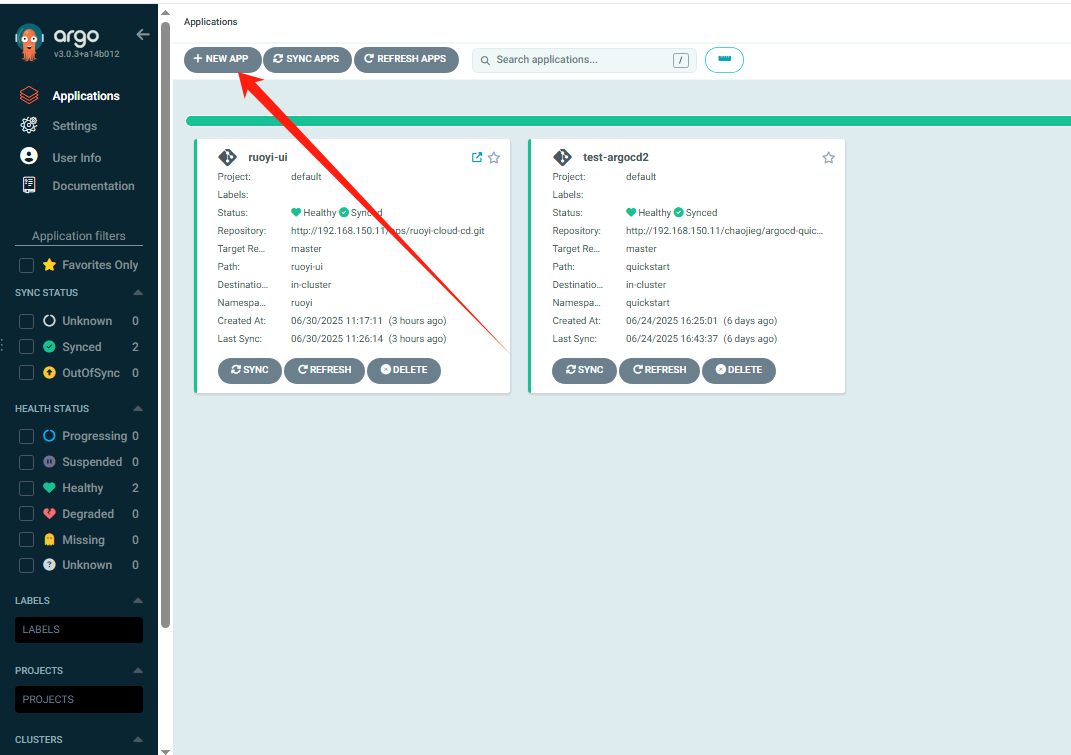Click the Degraded broken heart icon
The height and width of the screenshot is (755, 1071).
point(49,513)
